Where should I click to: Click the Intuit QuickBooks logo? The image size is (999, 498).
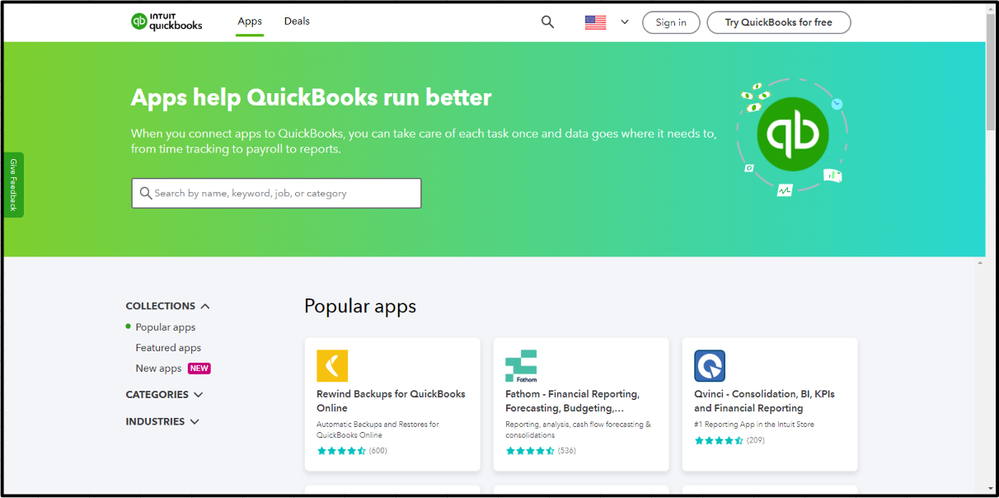pos(166,22)
